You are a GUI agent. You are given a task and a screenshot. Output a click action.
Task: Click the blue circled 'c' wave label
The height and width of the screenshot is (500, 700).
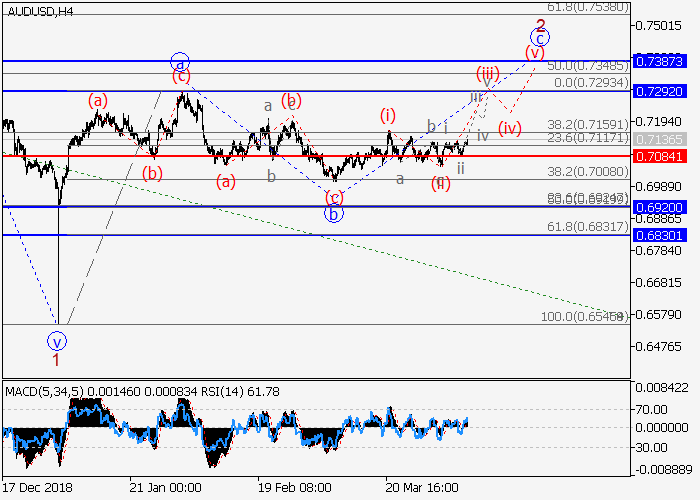(540, 38)
